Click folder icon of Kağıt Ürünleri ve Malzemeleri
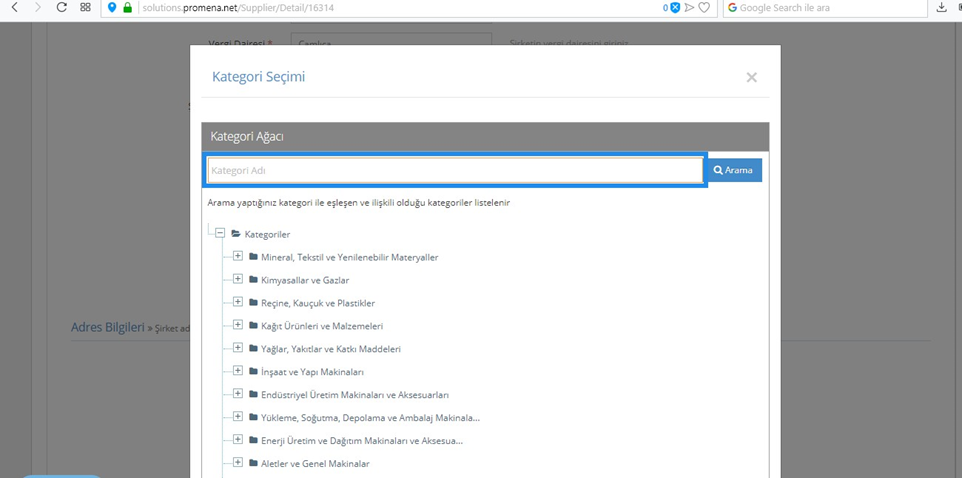Screen dimensions: 962x478 [253, 326]
